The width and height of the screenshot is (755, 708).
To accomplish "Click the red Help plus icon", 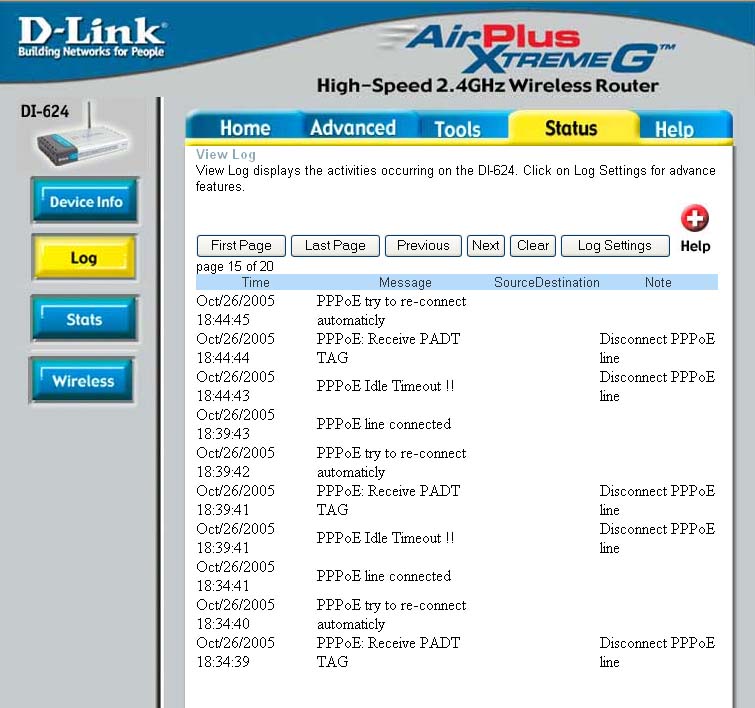I will 694,219.
